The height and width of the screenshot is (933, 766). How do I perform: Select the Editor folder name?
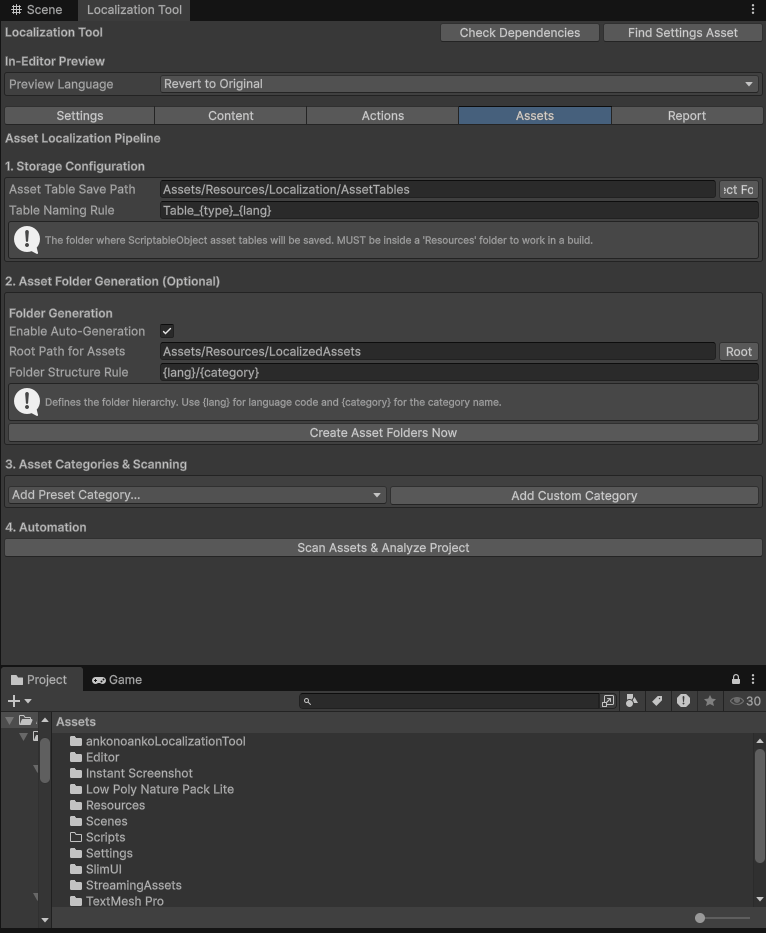pos(102,757)
